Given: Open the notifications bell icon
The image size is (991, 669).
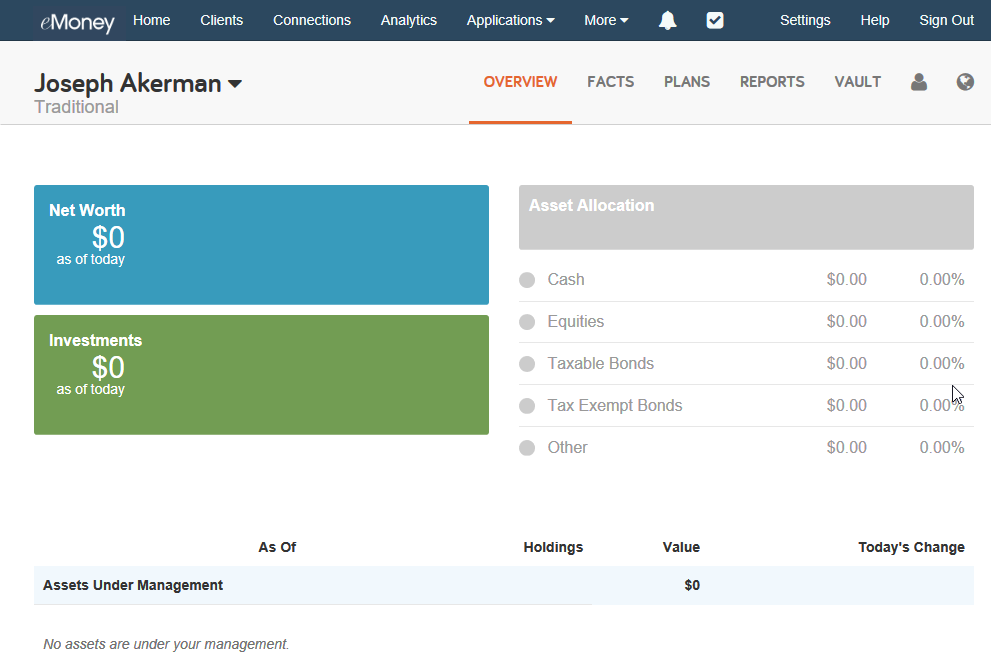Looking at the screenshot, I should [x=667, y=19].
